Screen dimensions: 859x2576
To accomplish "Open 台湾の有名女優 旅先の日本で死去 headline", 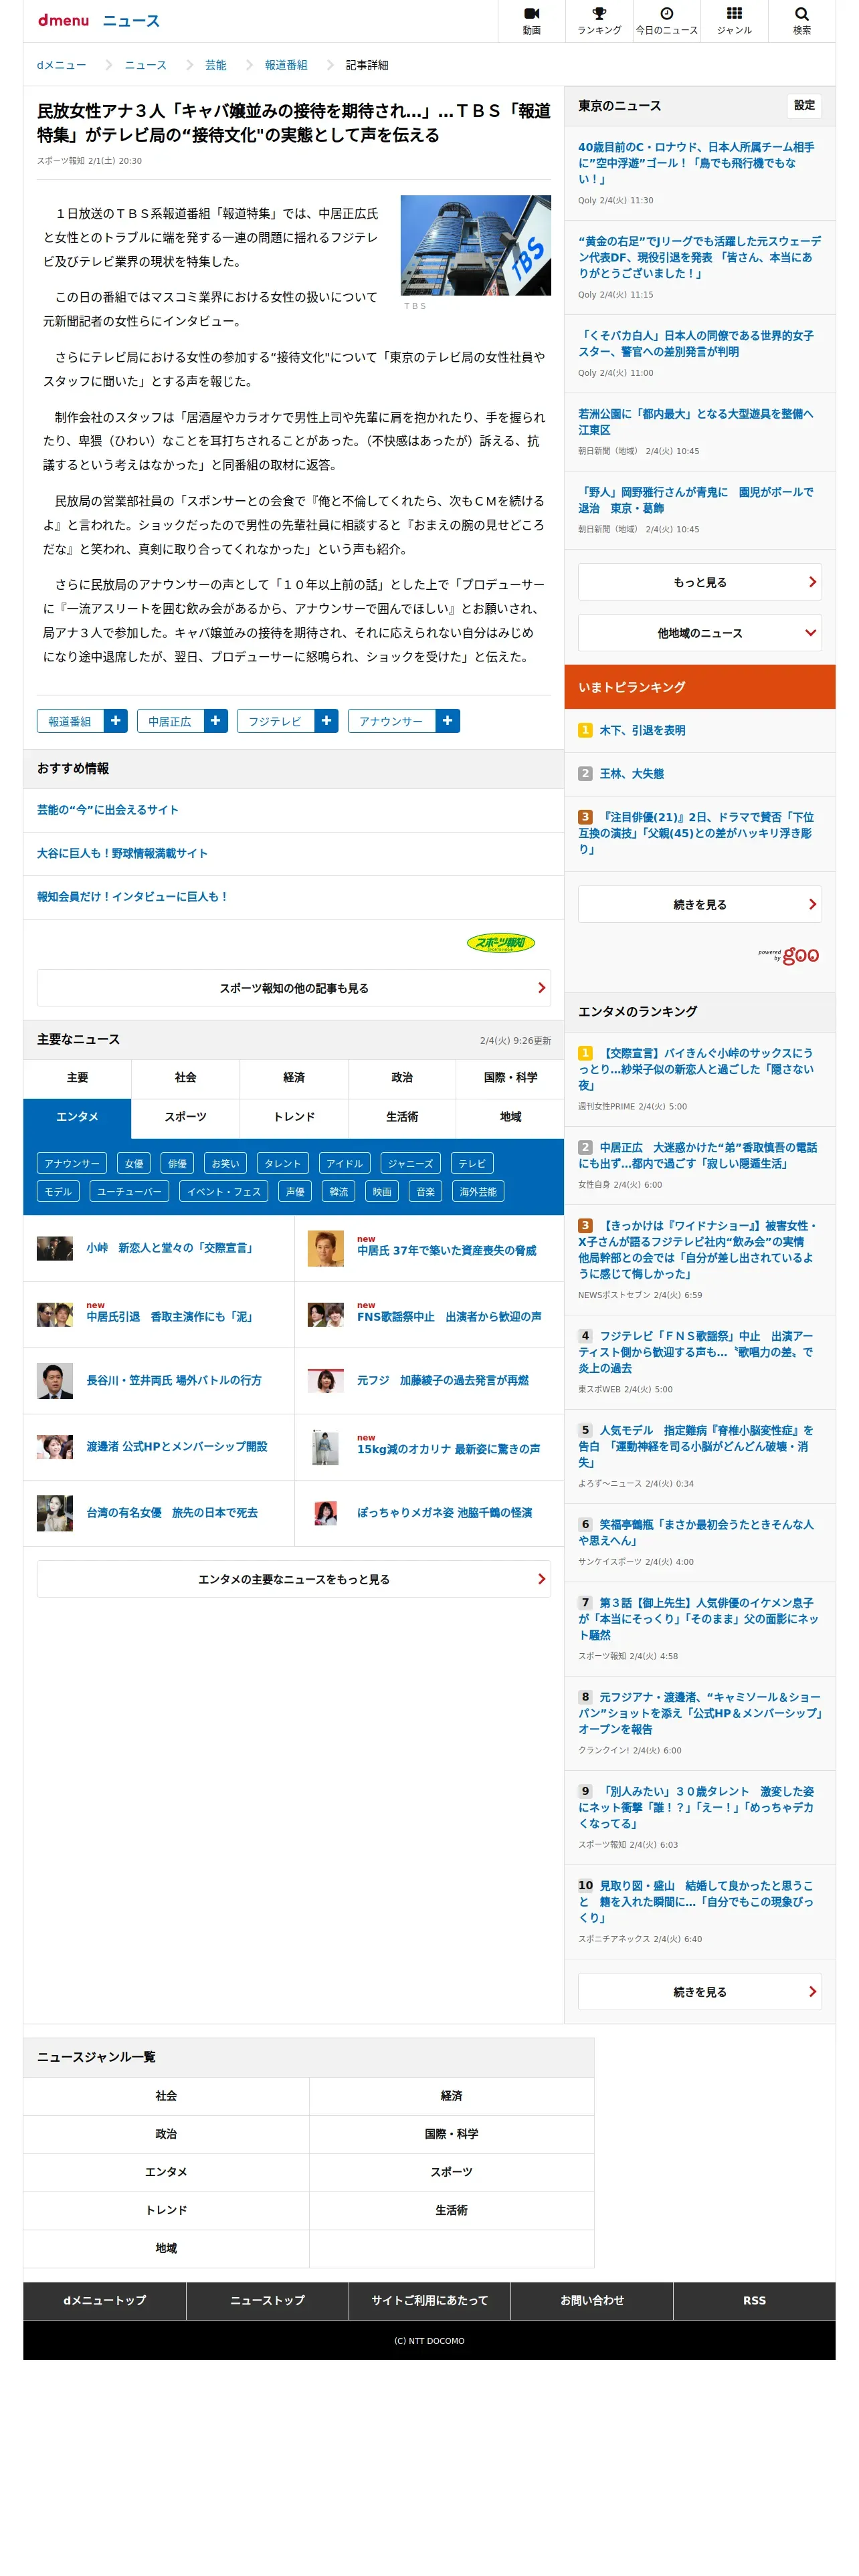I will pyautogui.click(x=172, y=1512).
